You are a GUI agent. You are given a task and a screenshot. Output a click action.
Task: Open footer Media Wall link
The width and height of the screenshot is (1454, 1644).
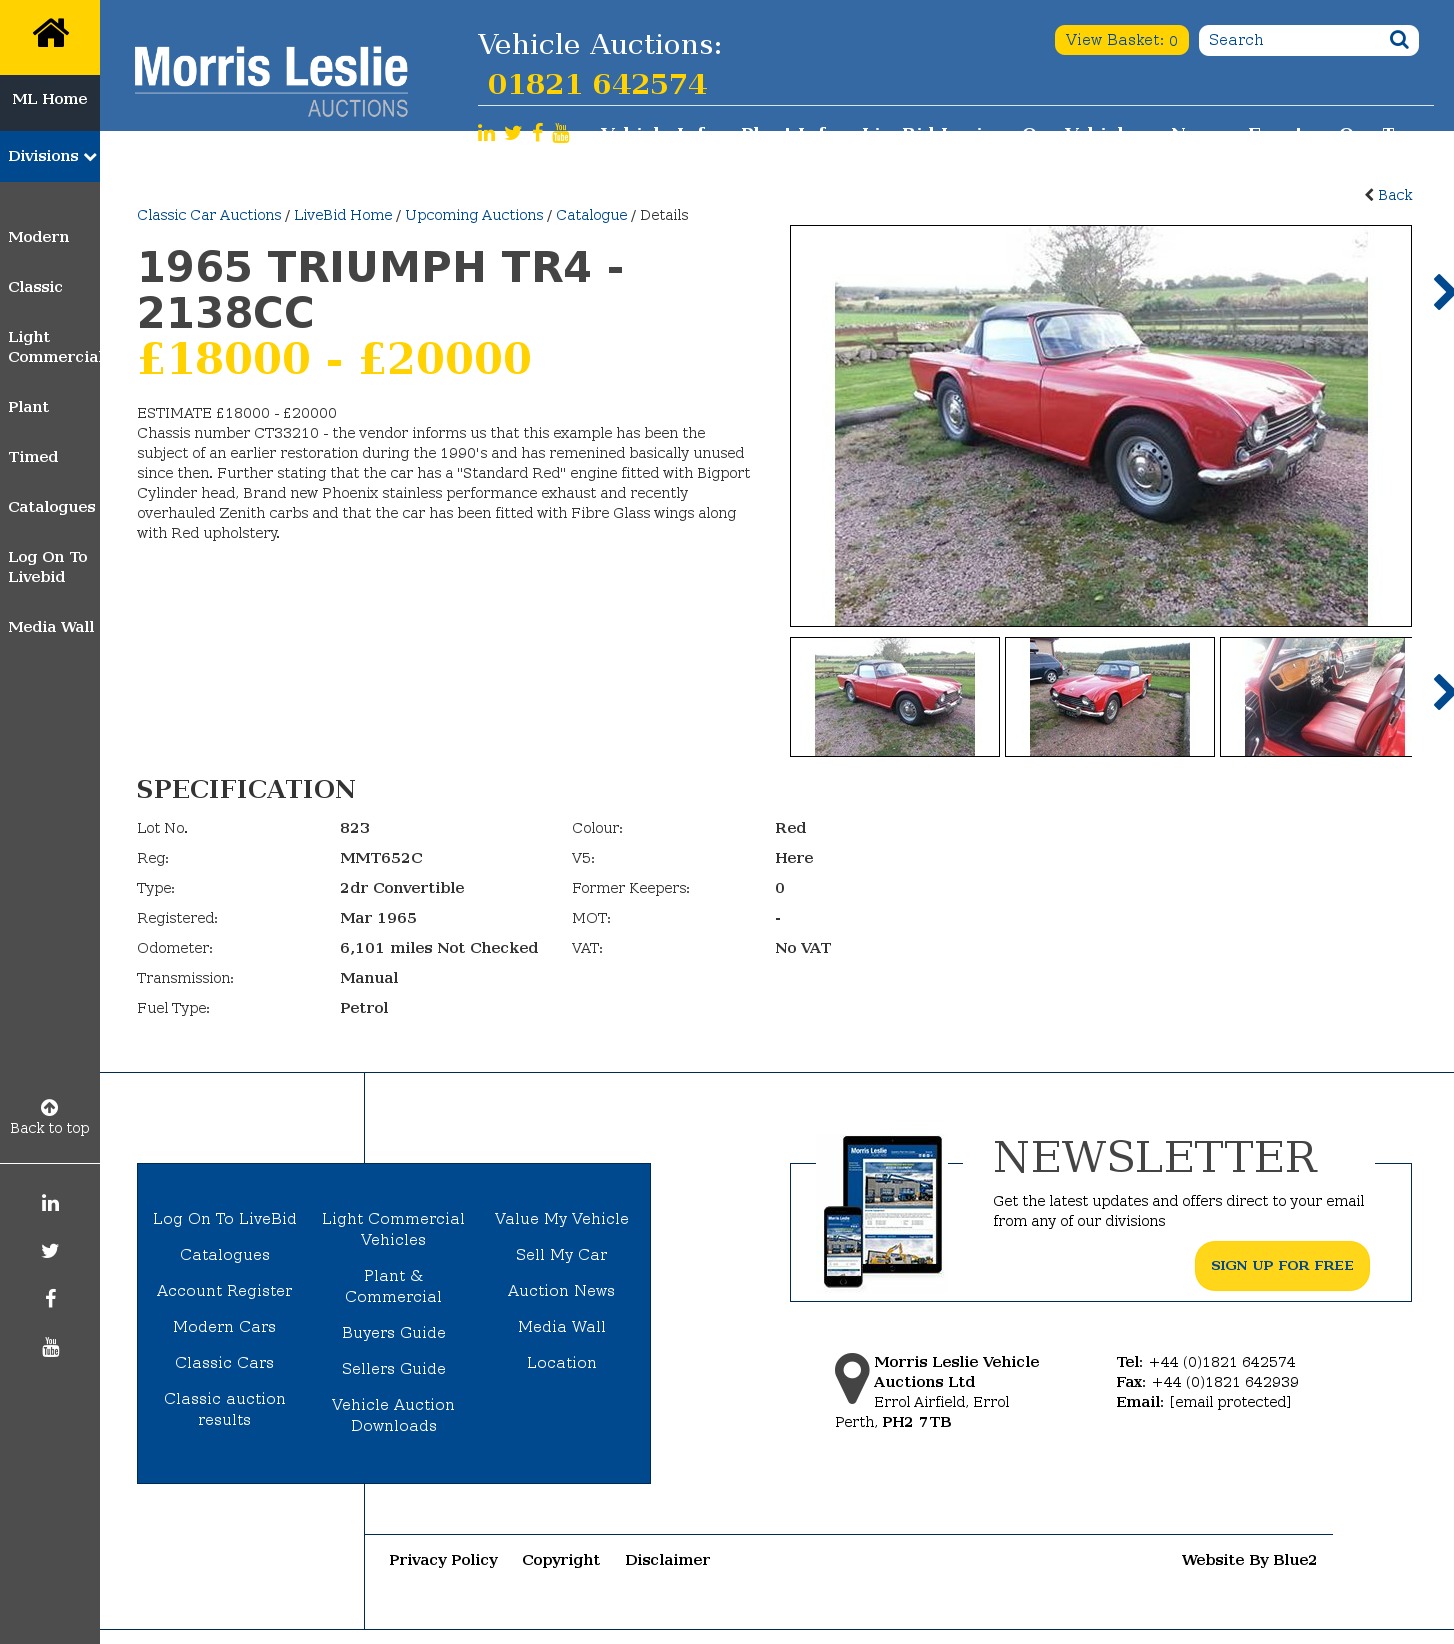(x=562, y=1327)
